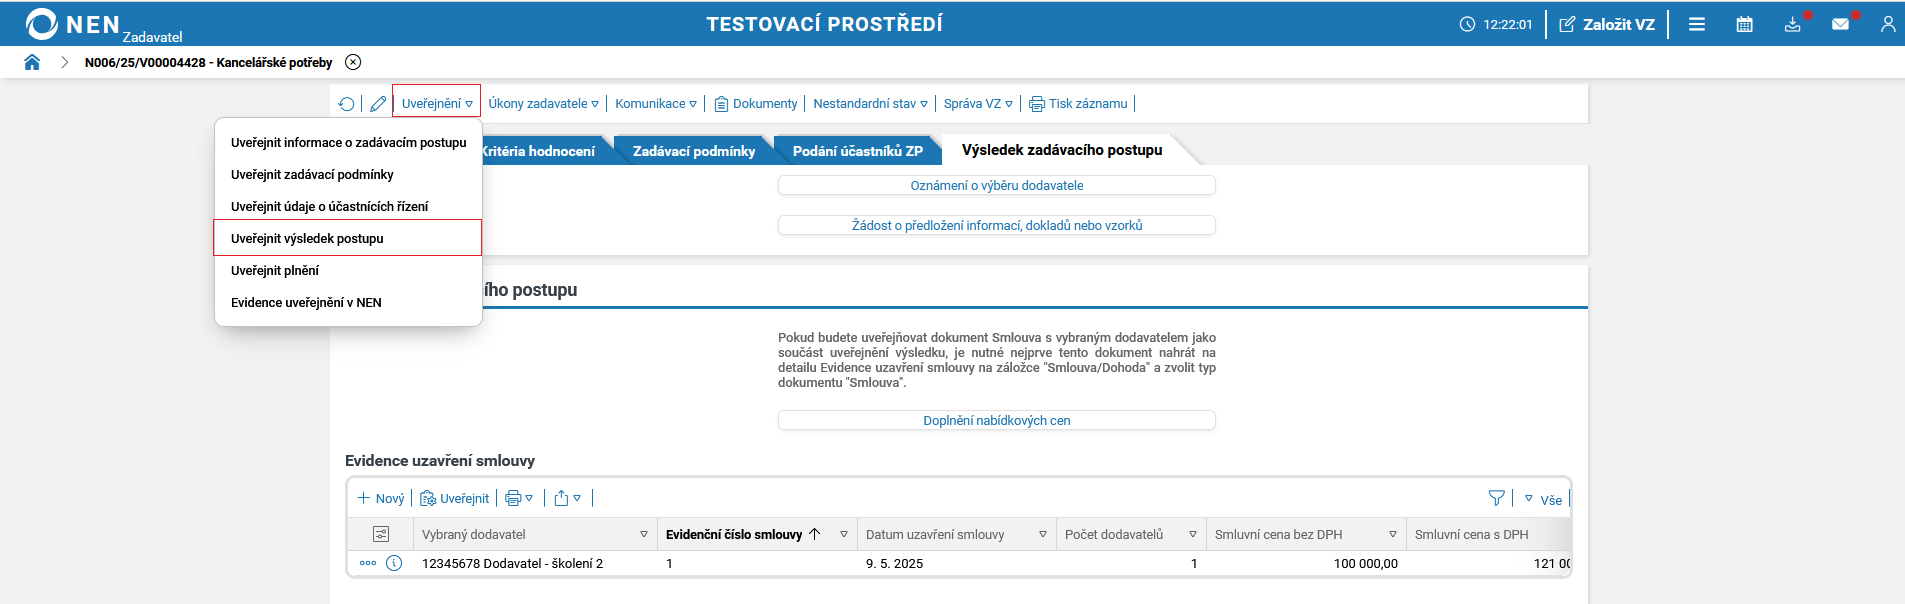Image resolution: width=1905 pixels, height=604 pixels.
Task: Open the user profile icon
Action: tap(1888, 24)
